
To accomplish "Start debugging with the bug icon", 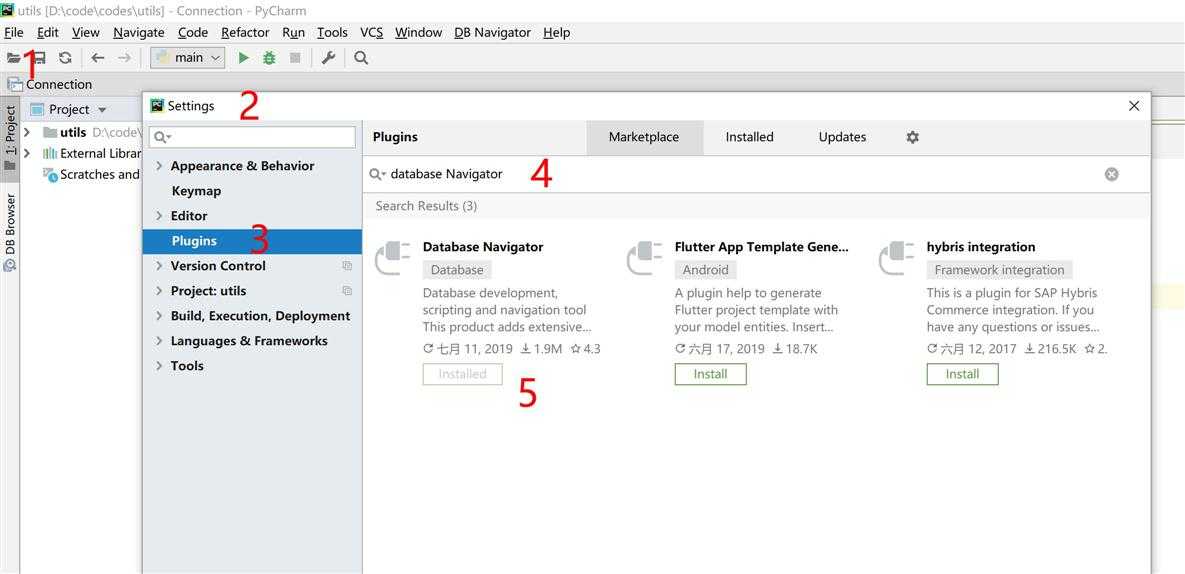I will pos(269,57).
